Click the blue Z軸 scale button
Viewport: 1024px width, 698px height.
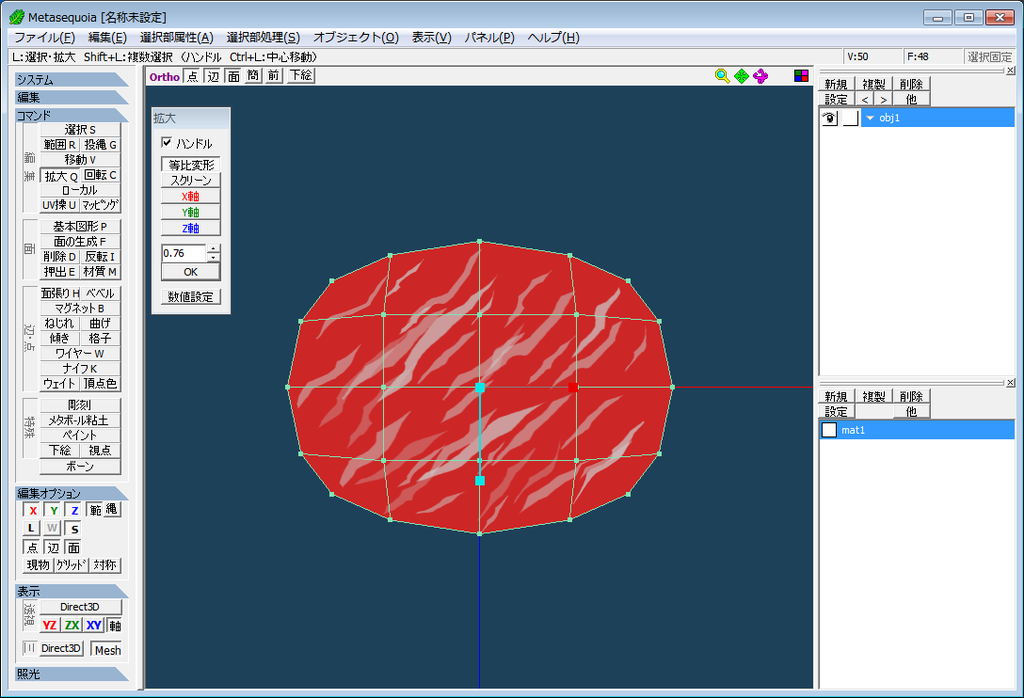click(x=191, y=228)
